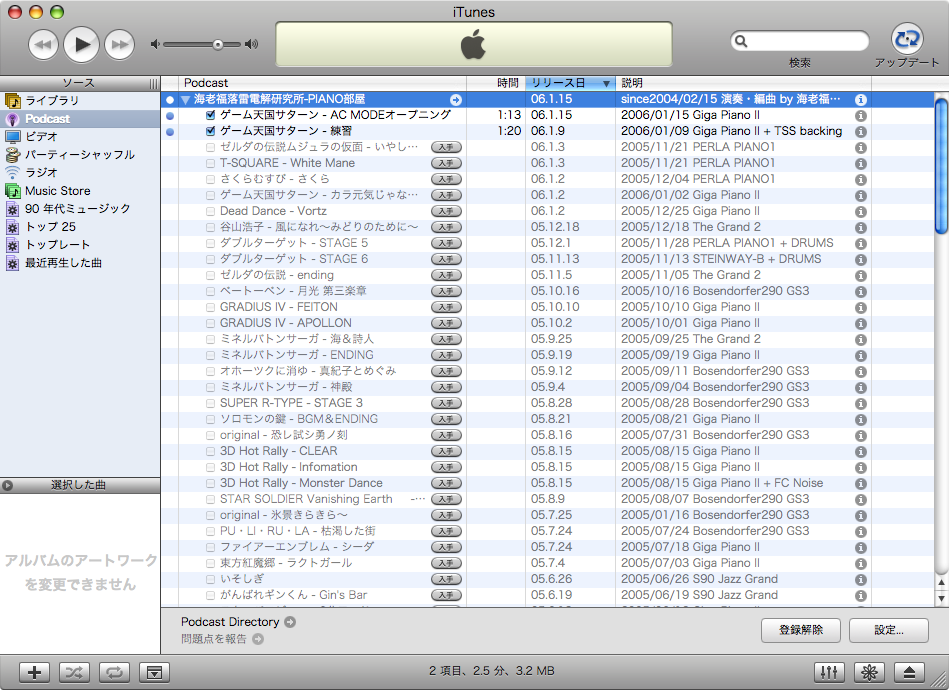Click the Play button
The width and height of the screenshot is (949, 690).
coord(81,44)
